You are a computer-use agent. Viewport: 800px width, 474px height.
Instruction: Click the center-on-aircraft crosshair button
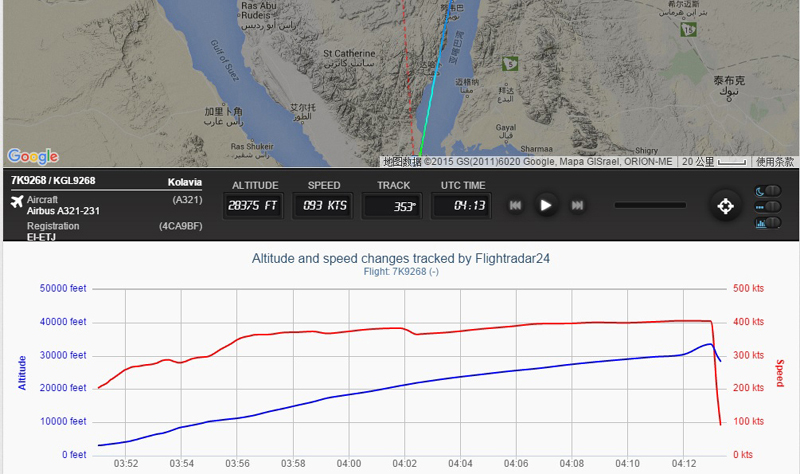pos(724,206)
